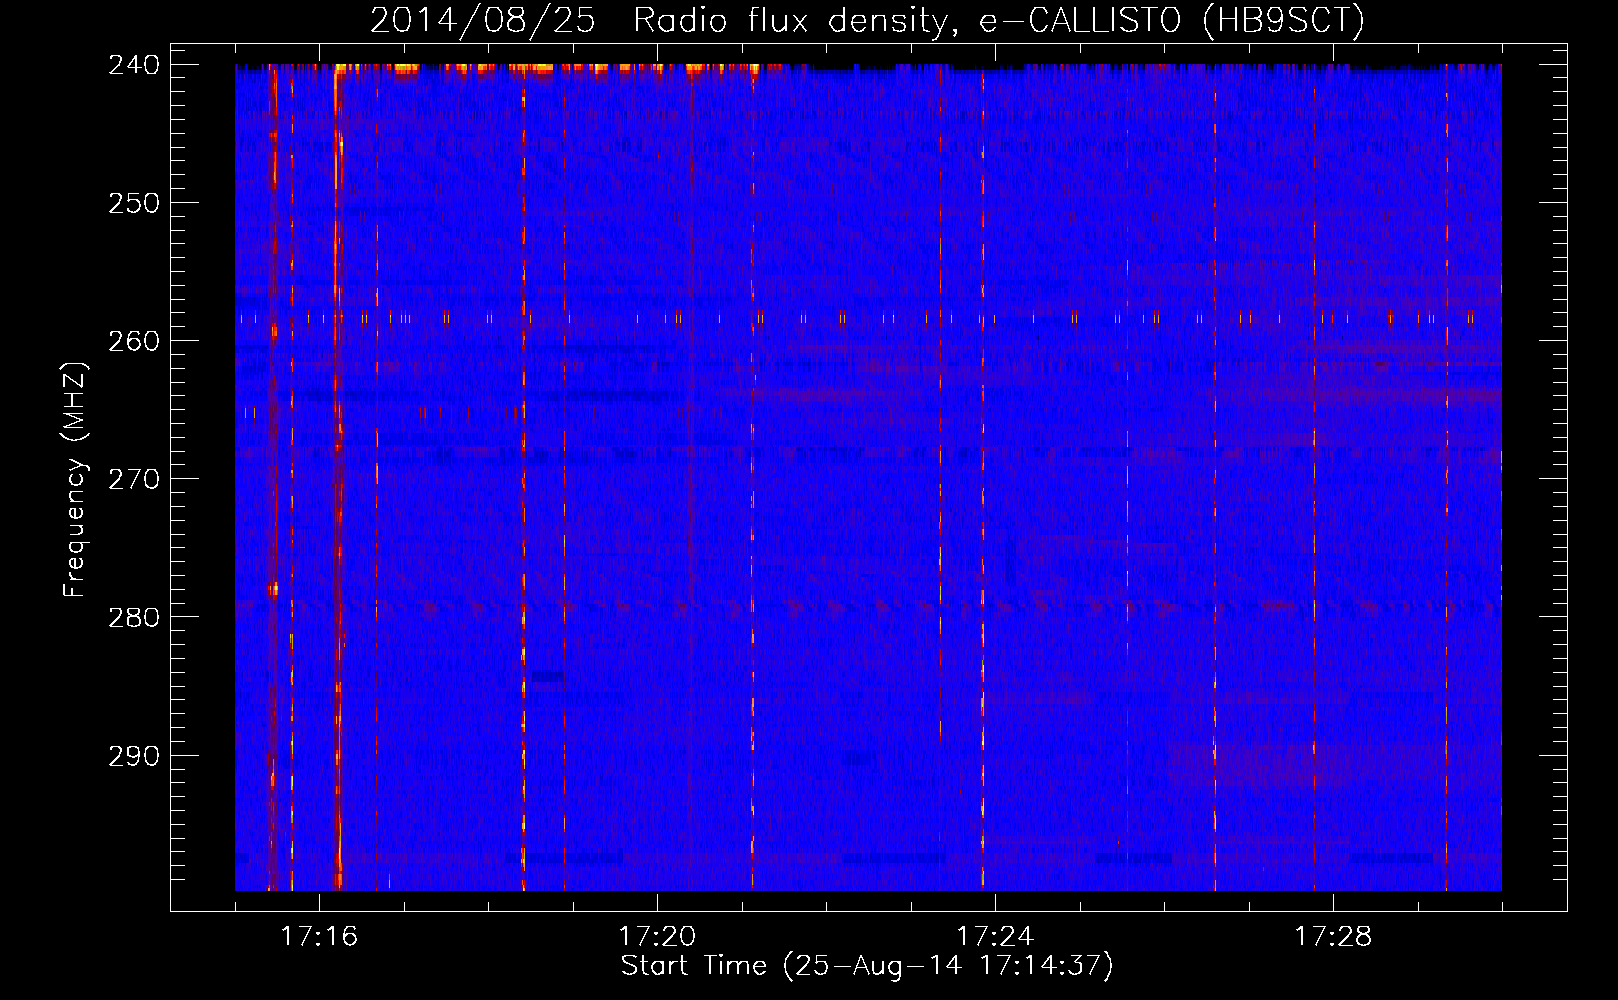Click the 270 frequency tick label
The height and width of the screenshot is (1000, 1618).
tap(133, 479)
